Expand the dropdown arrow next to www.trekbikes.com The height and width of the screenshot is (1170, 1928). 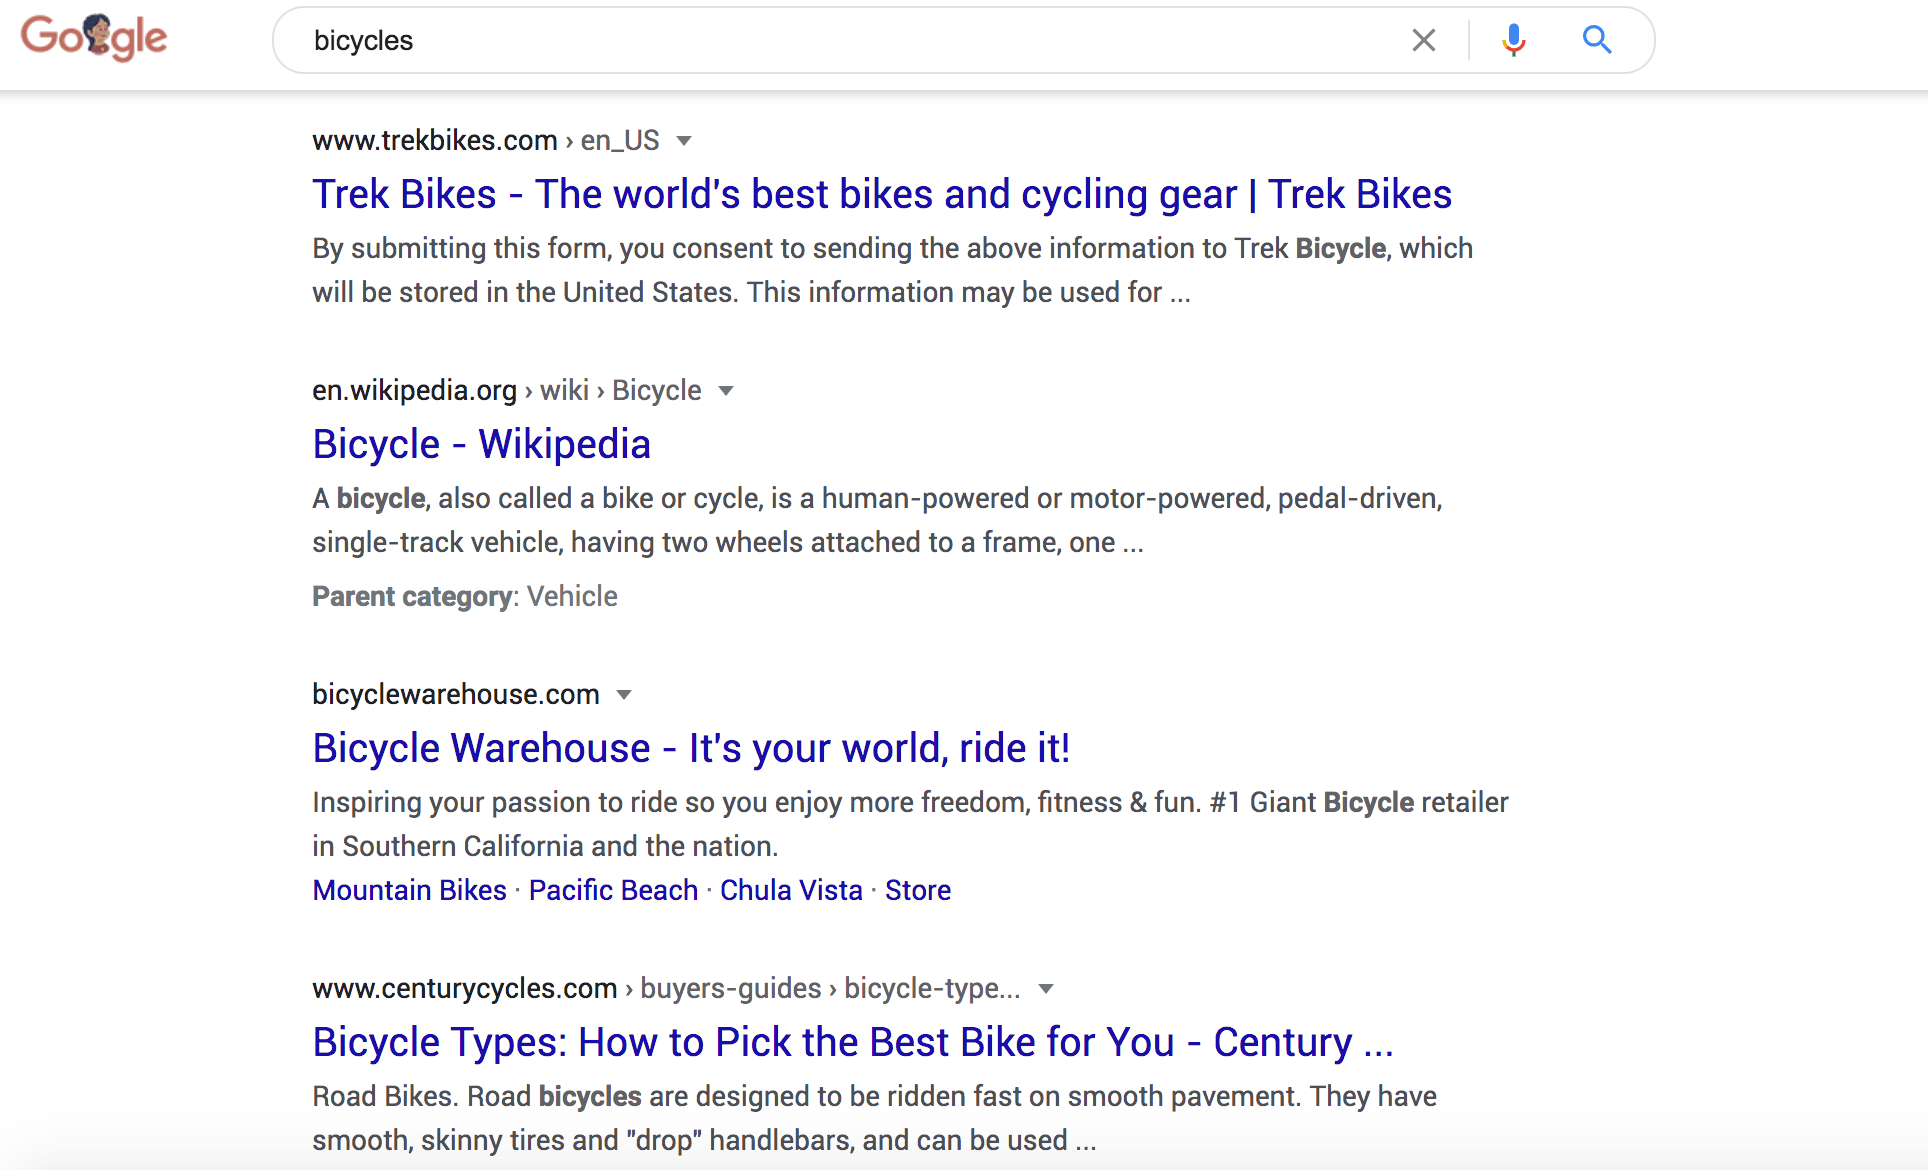click(x=684, y=141)
